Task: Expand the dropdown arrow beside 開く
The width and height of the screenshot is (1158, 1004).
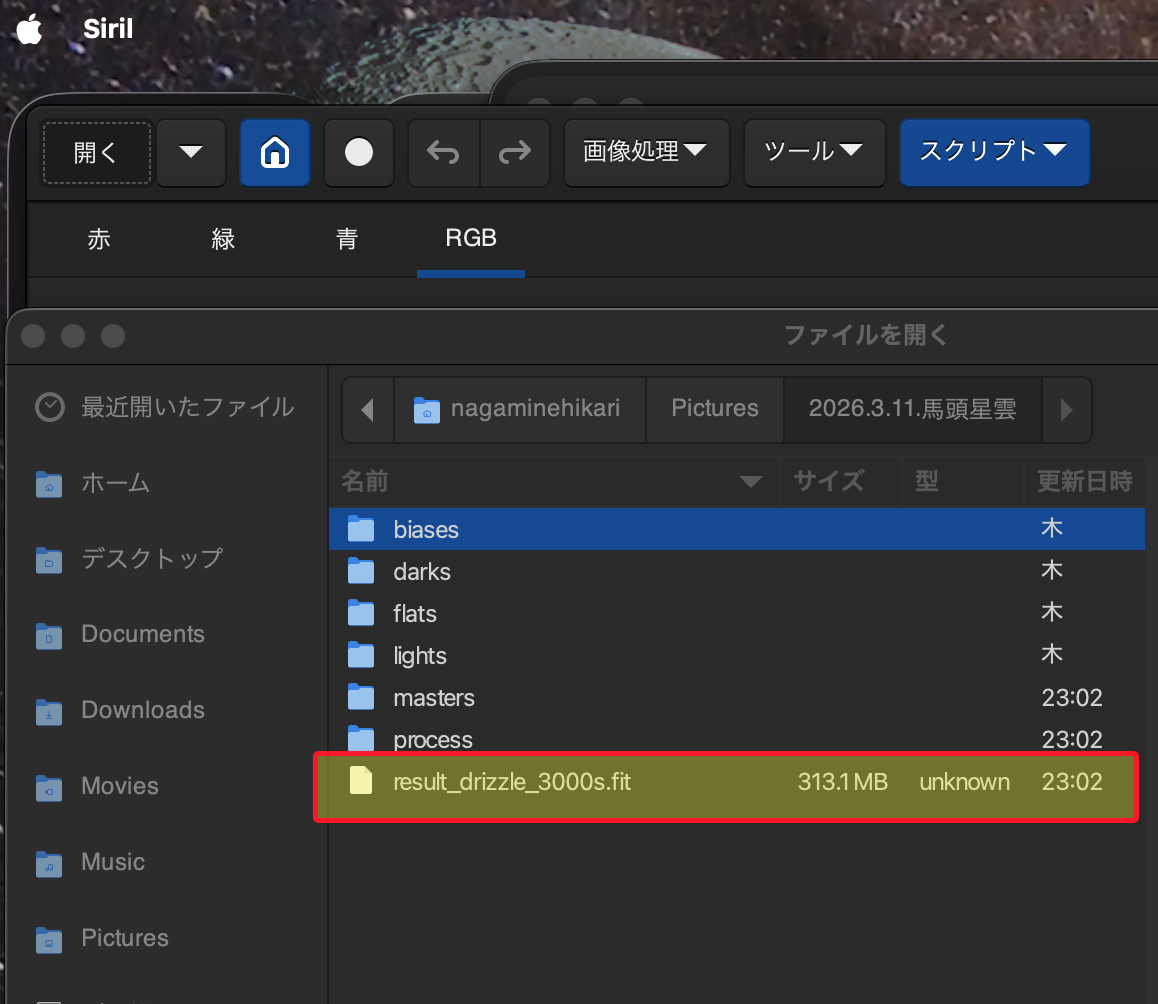Action: tap(191, 152)
